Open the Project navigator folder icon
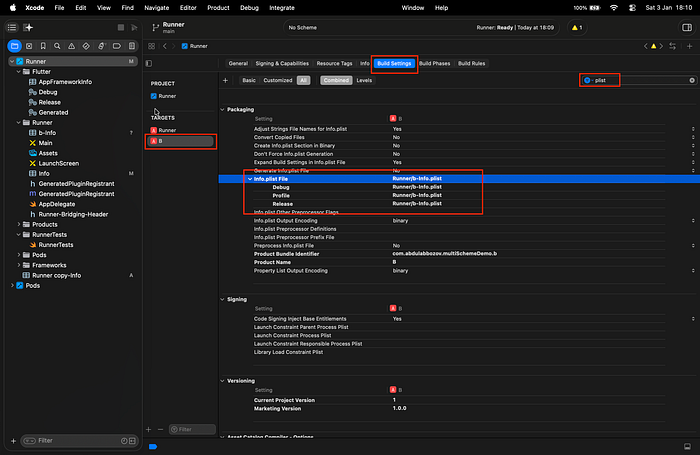 coord(14,46)
